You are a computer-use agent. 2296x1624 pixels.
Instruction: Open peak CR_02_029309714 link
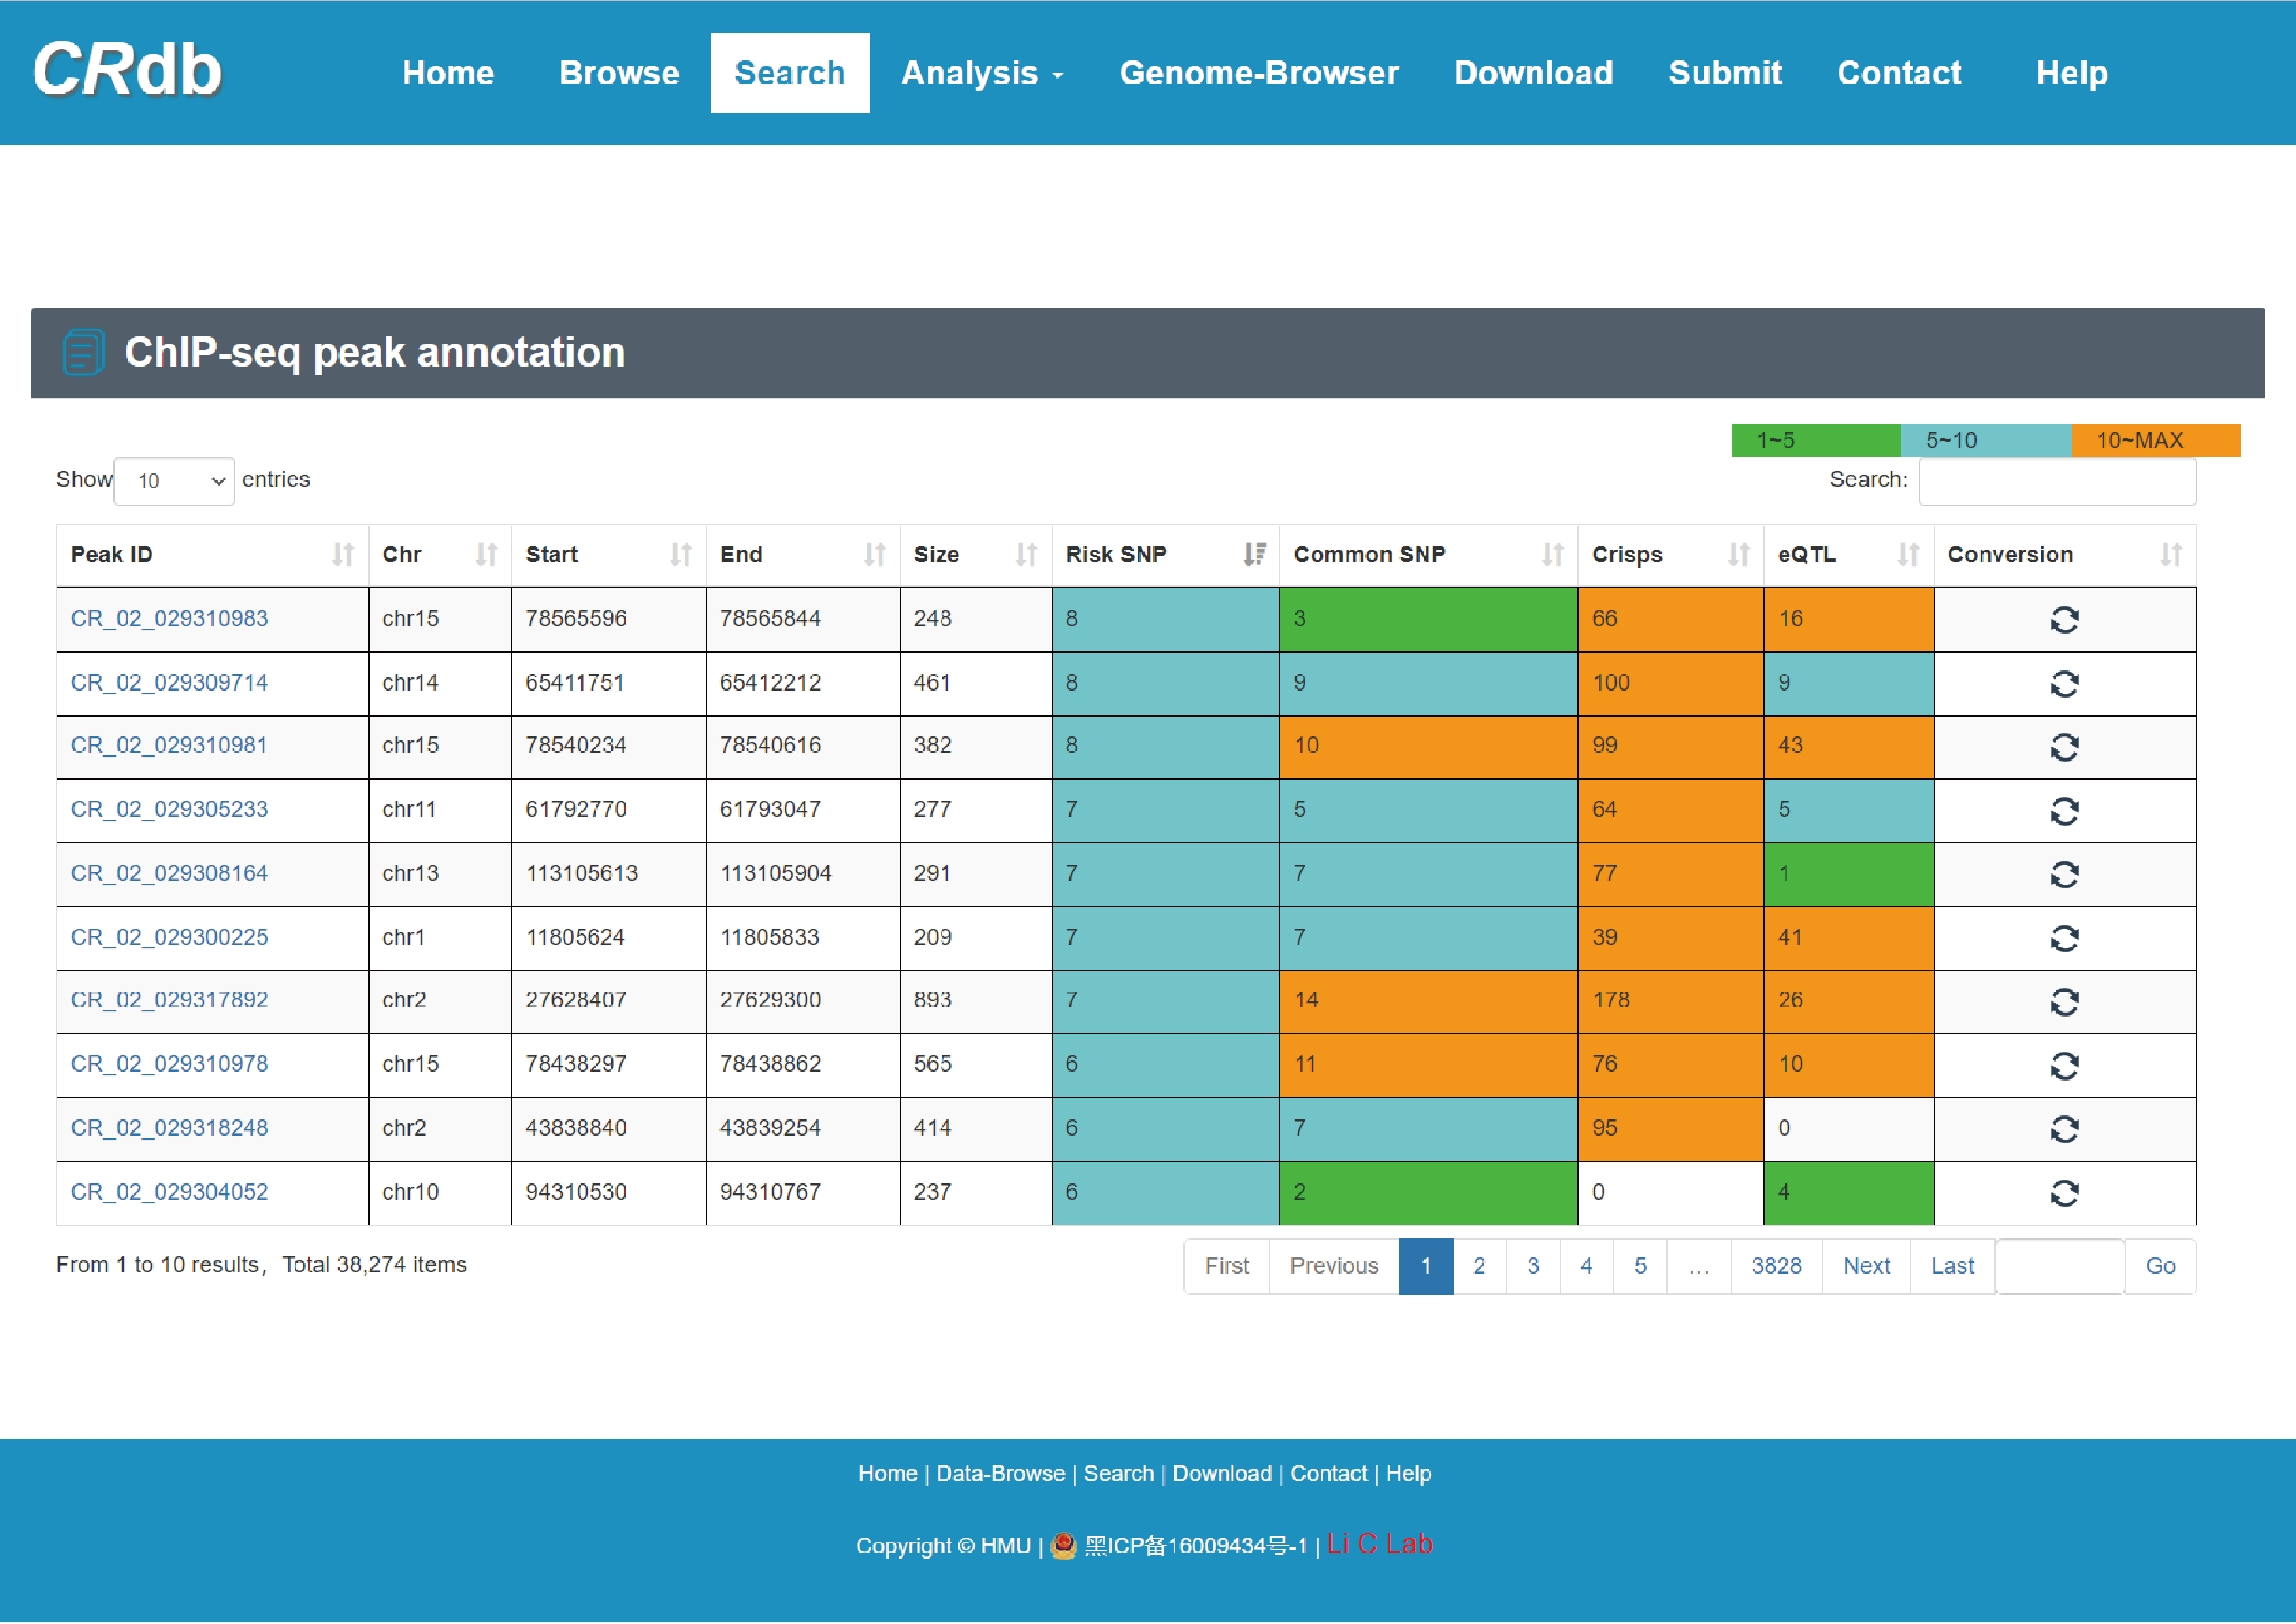pos(169,683)
